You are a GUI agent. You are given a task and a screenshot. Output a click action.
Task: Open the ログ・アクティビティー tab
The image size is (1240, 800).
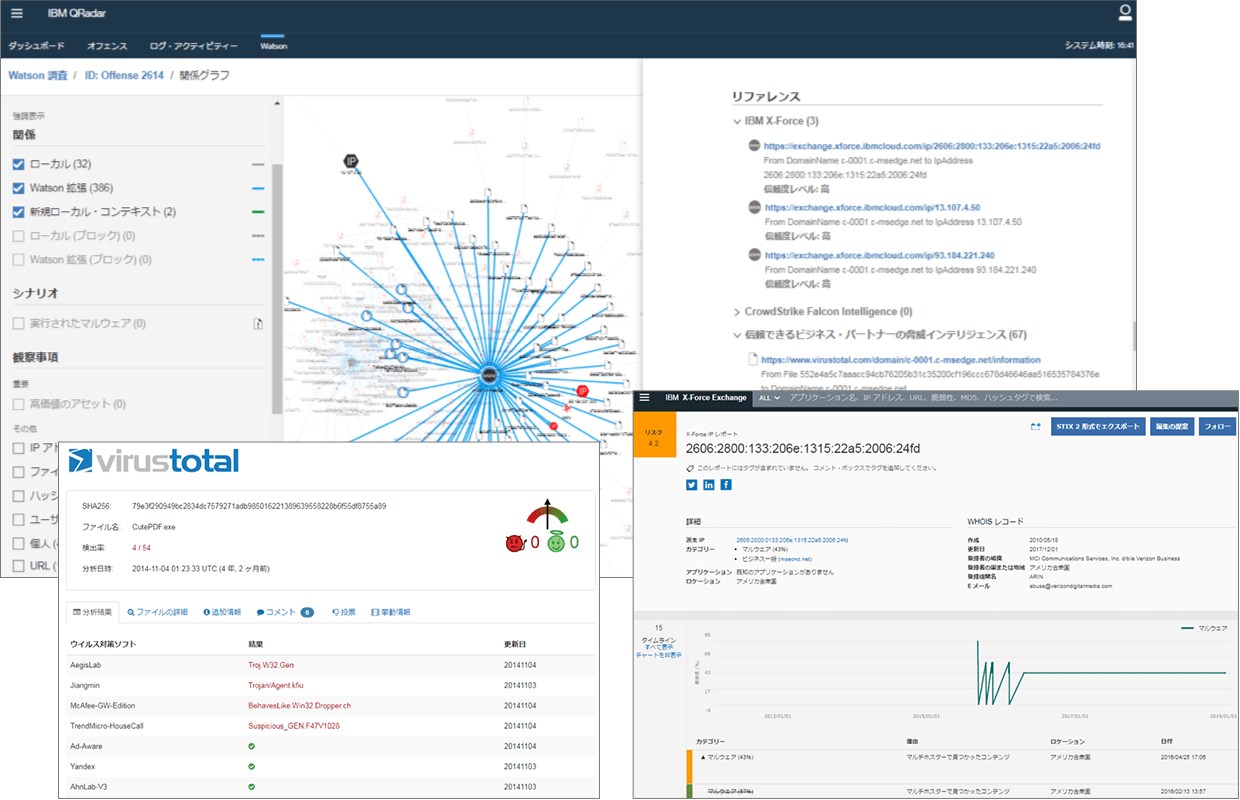(x=194, y=46)
